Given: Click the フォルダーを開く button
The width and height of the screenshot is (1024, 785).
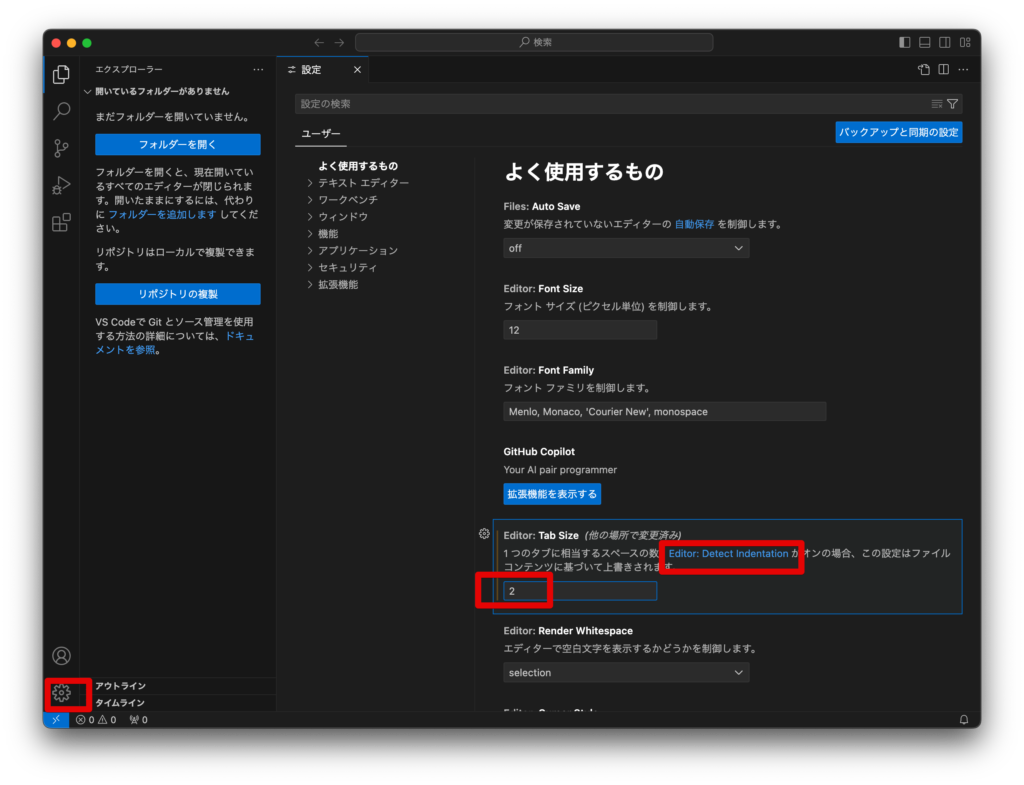Looking at the screenshot, I should coord(178,144).
